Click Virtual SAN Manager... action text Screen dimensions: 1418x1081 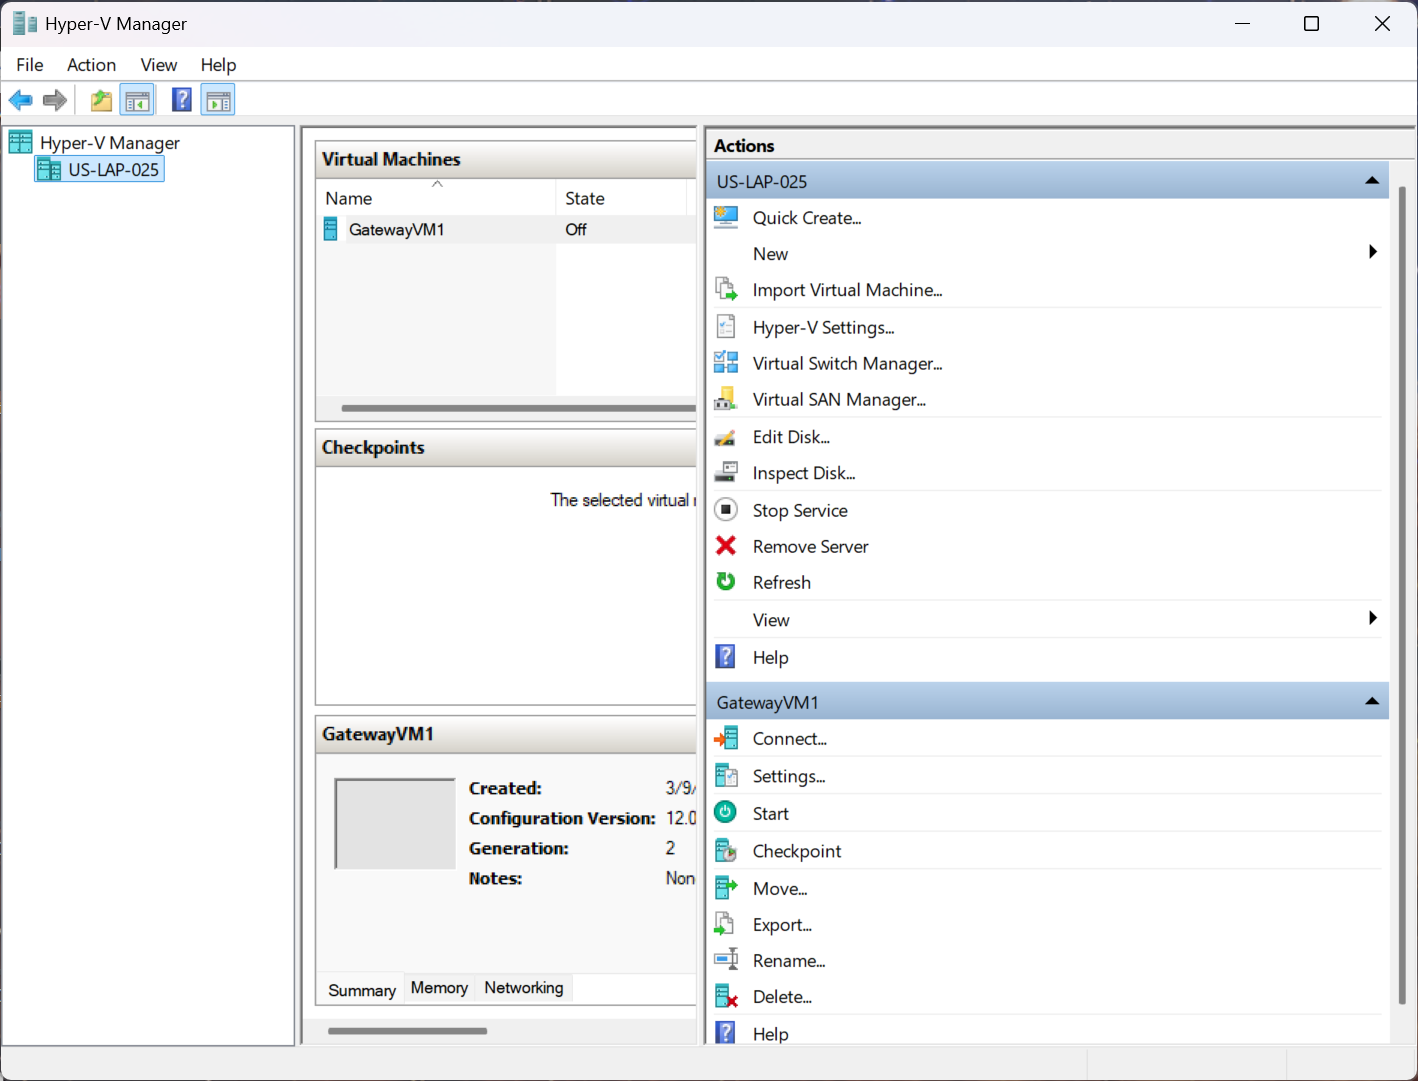840,400
